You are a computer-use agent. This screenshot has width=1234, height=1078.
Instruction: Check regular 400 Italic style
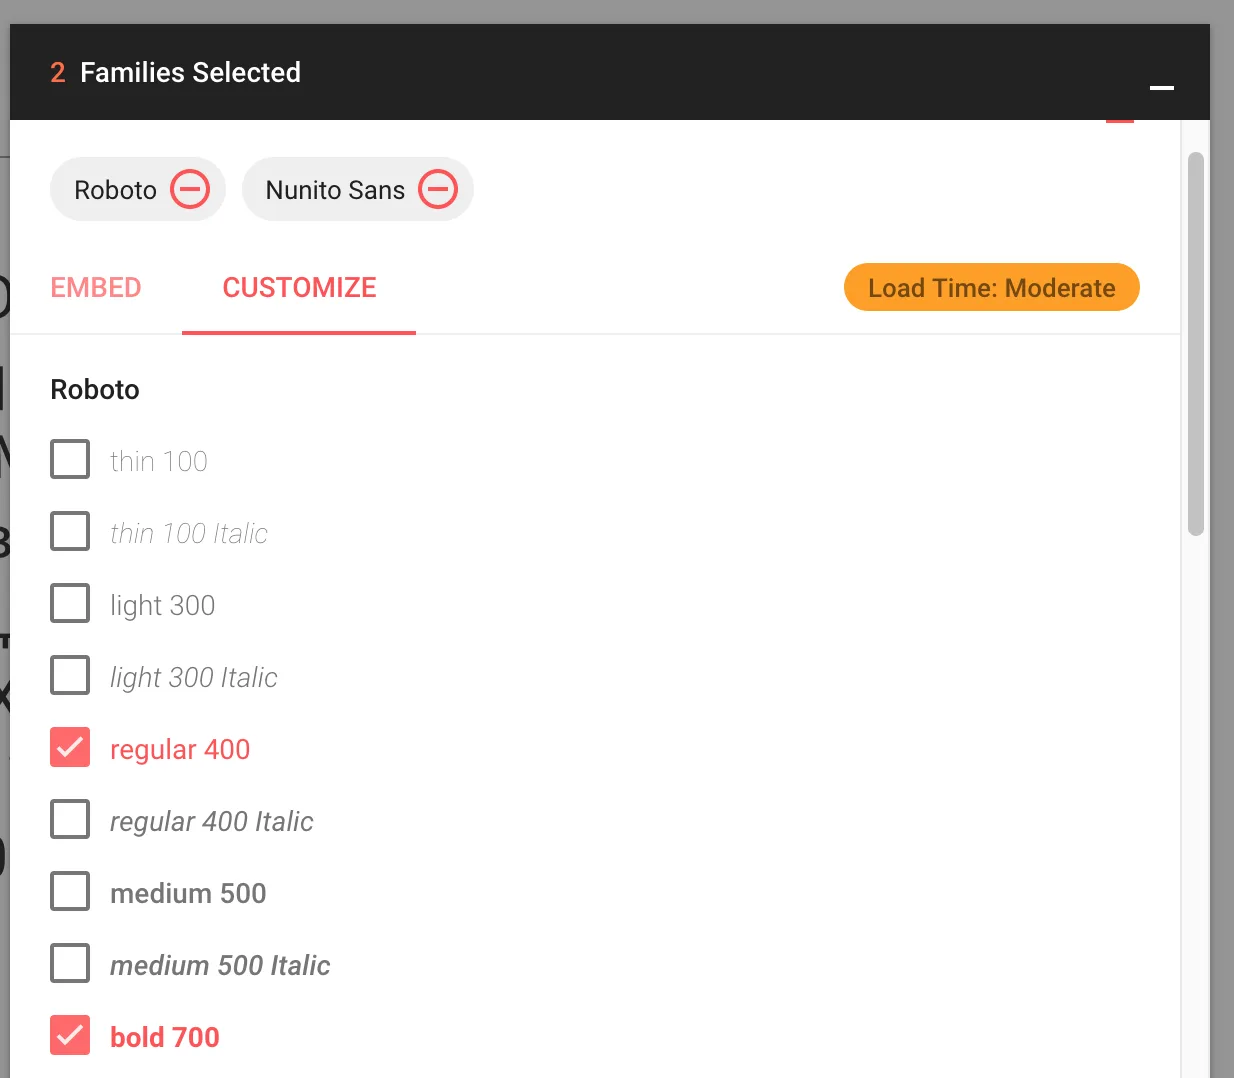70,819
